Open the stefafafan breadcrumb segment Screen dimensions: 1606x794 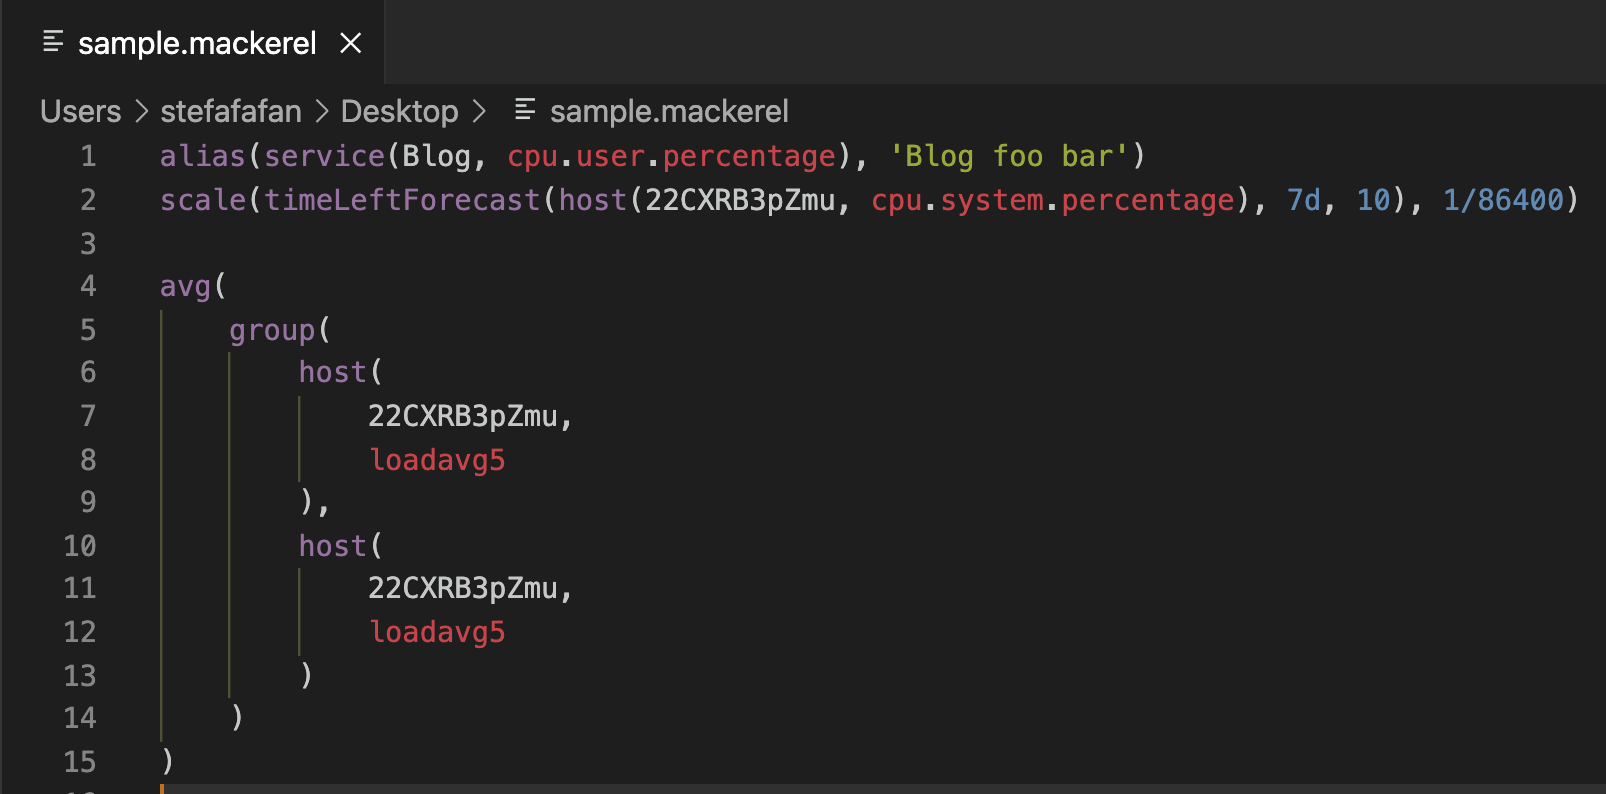[231, 111]
